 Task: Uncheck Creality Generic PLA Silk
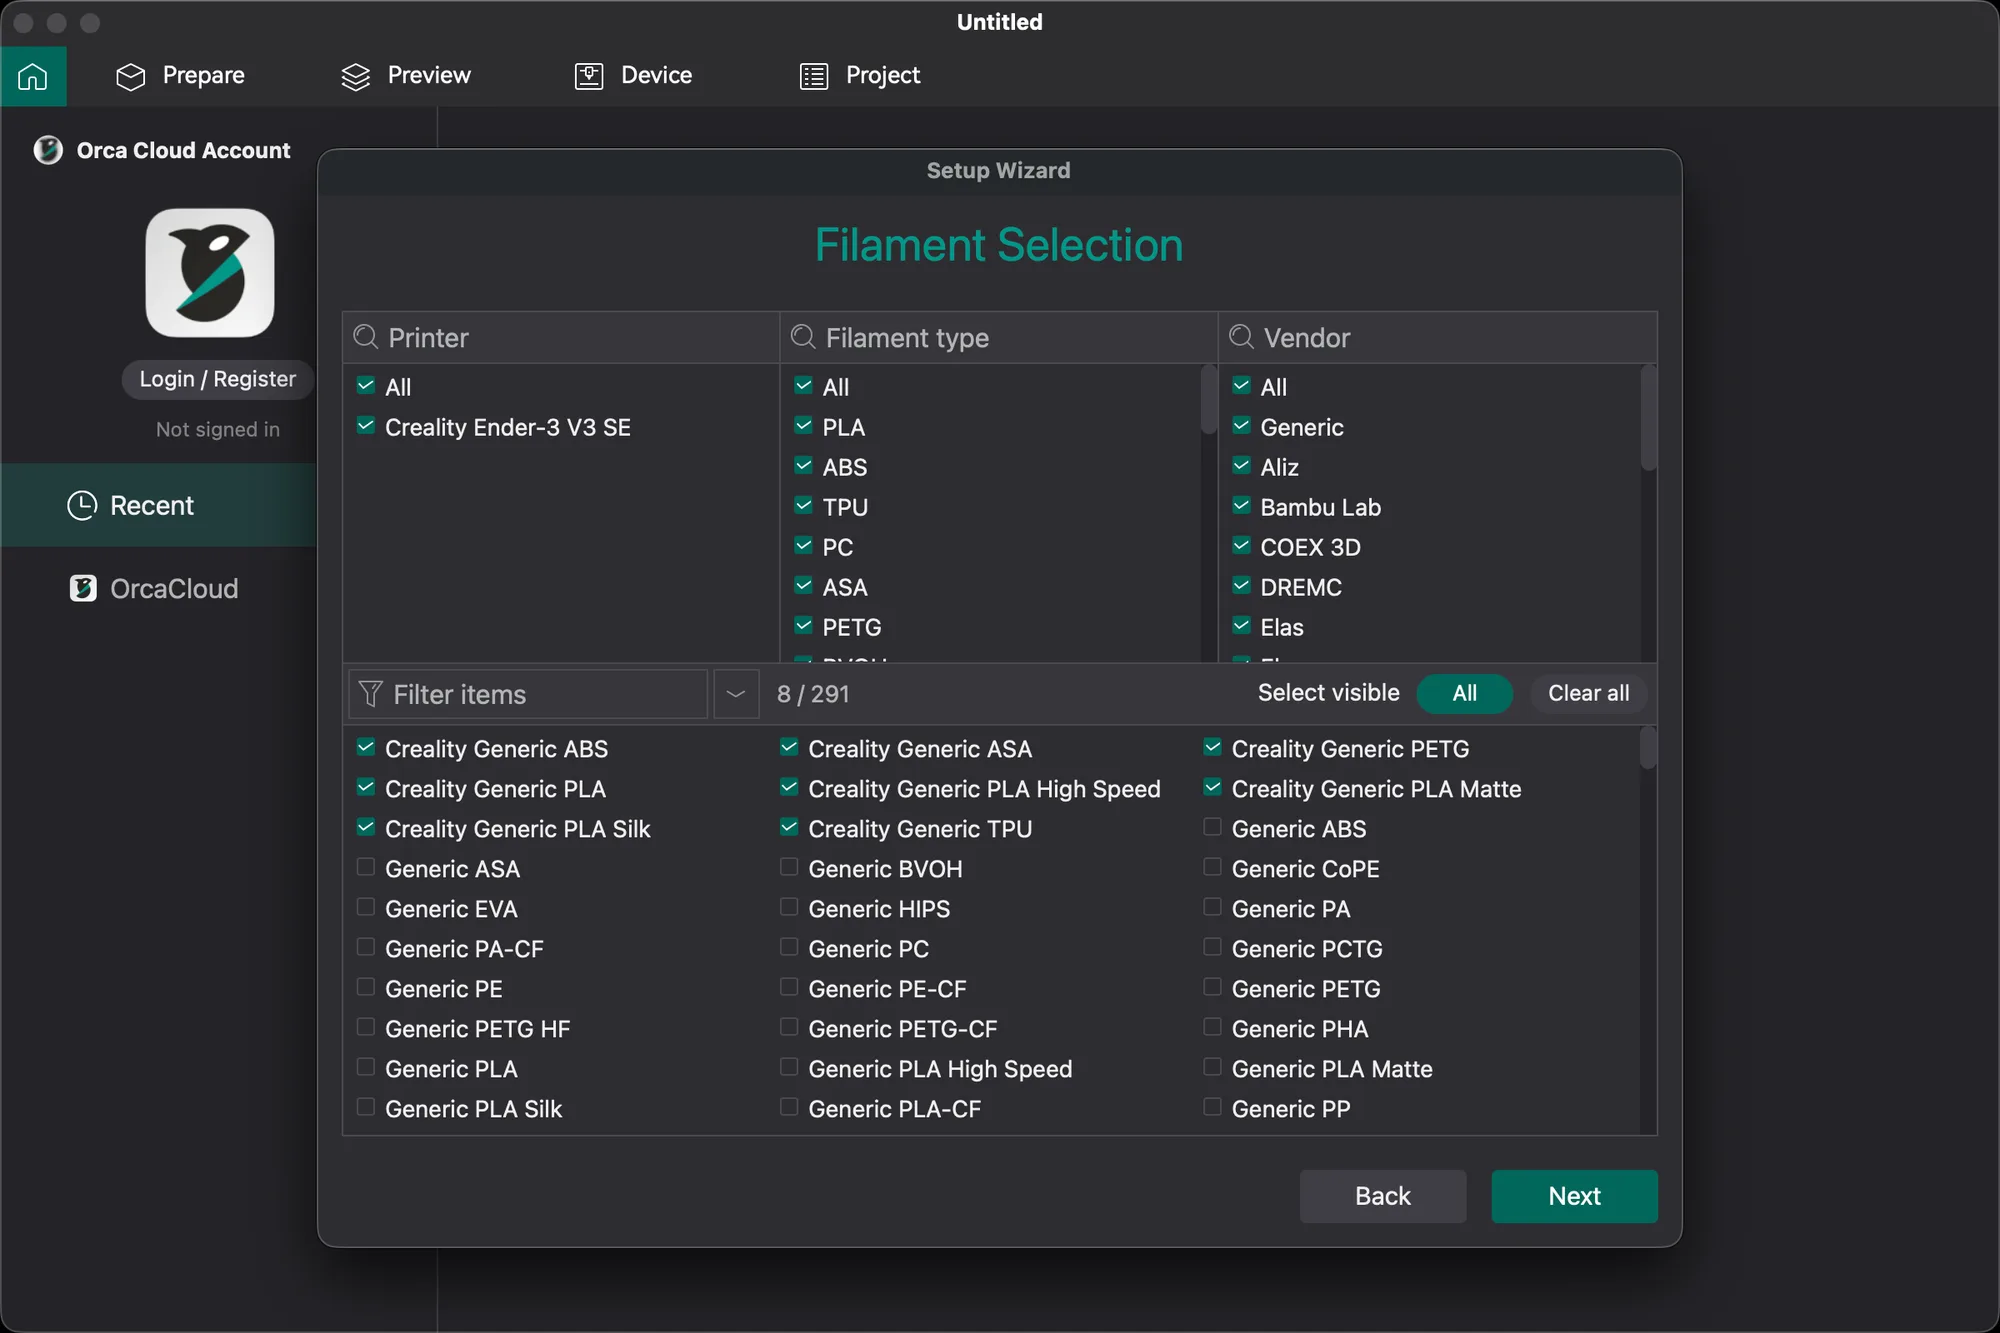[366, 828]
